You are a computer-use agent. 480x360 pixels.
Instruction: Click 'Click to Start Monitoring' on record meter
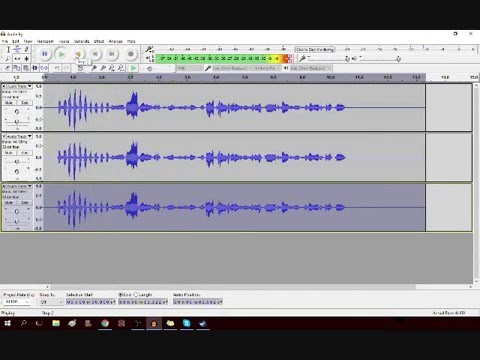[315, 49]
